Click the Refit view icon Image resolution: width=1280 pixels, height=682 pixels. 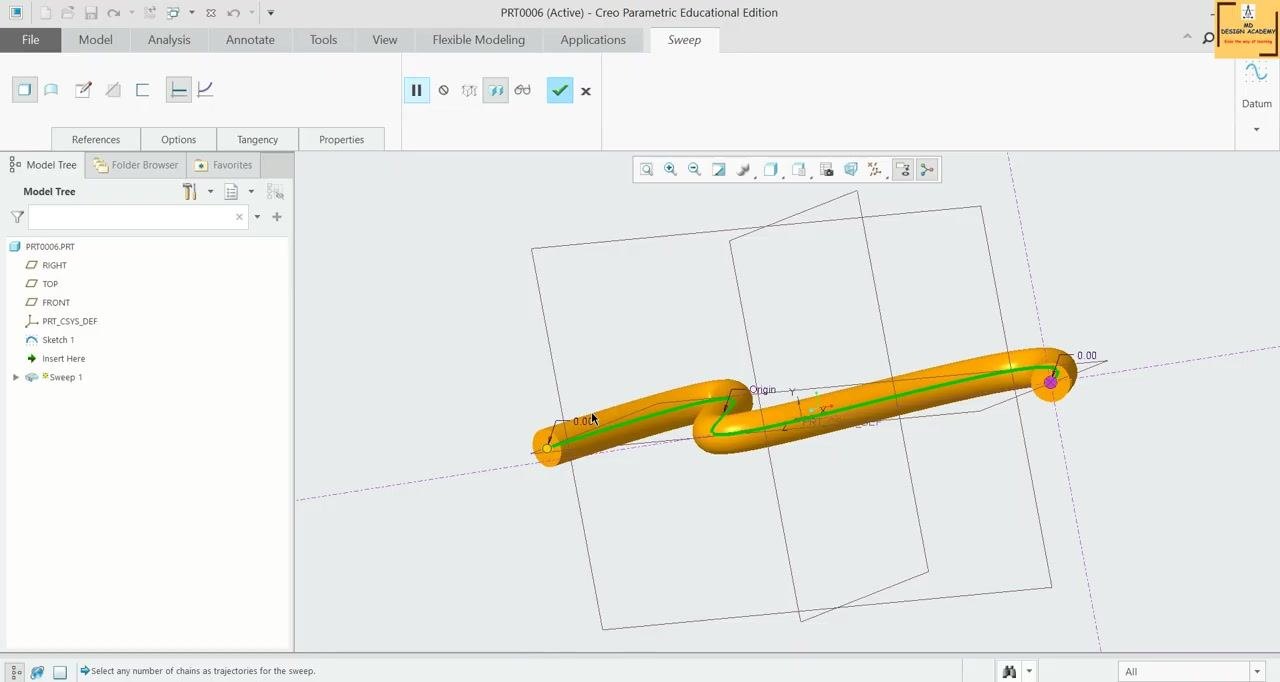[647, 170]
